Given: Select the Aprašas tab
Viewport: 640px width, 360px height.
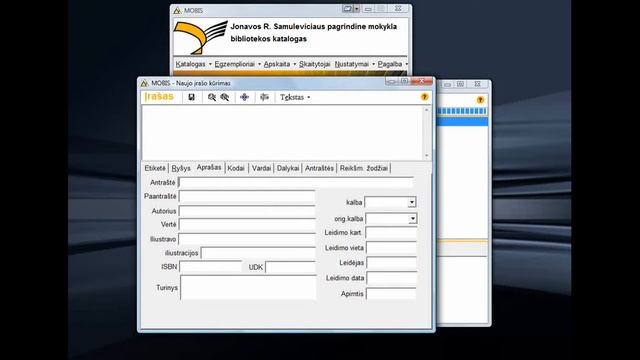Looking at the screenshot, I should pyautogui.click(x=209, y=167).
